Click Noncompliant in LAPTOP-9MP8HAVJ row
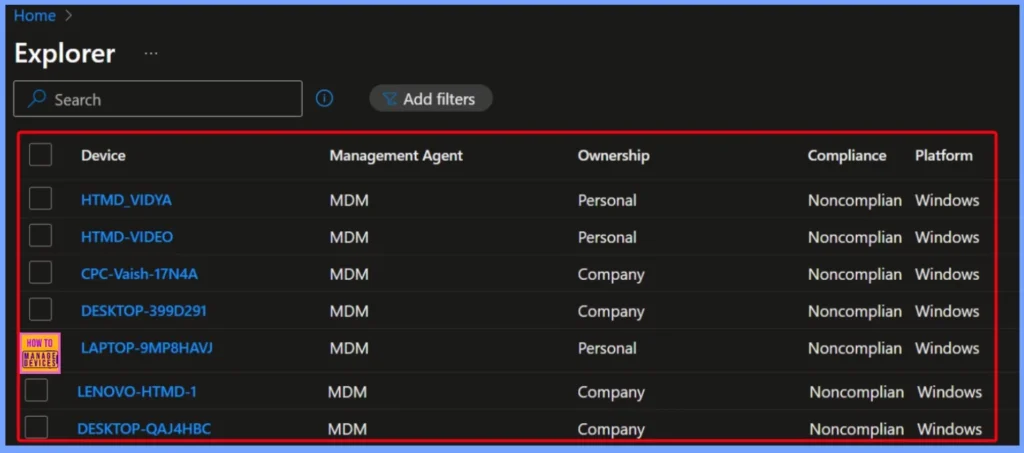This screenshot has height=453, width=1024. coord(855,349)
